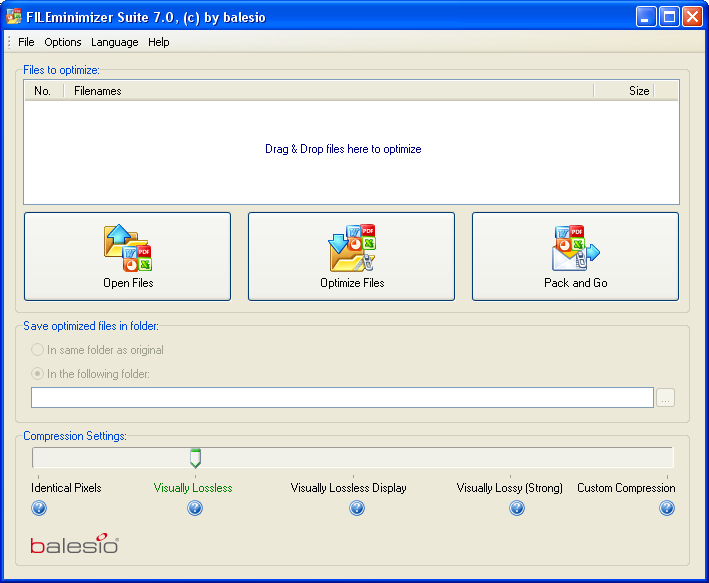Click the FILEminimizer title bar app icon
The image size is (709, 583).
[14, 17]
